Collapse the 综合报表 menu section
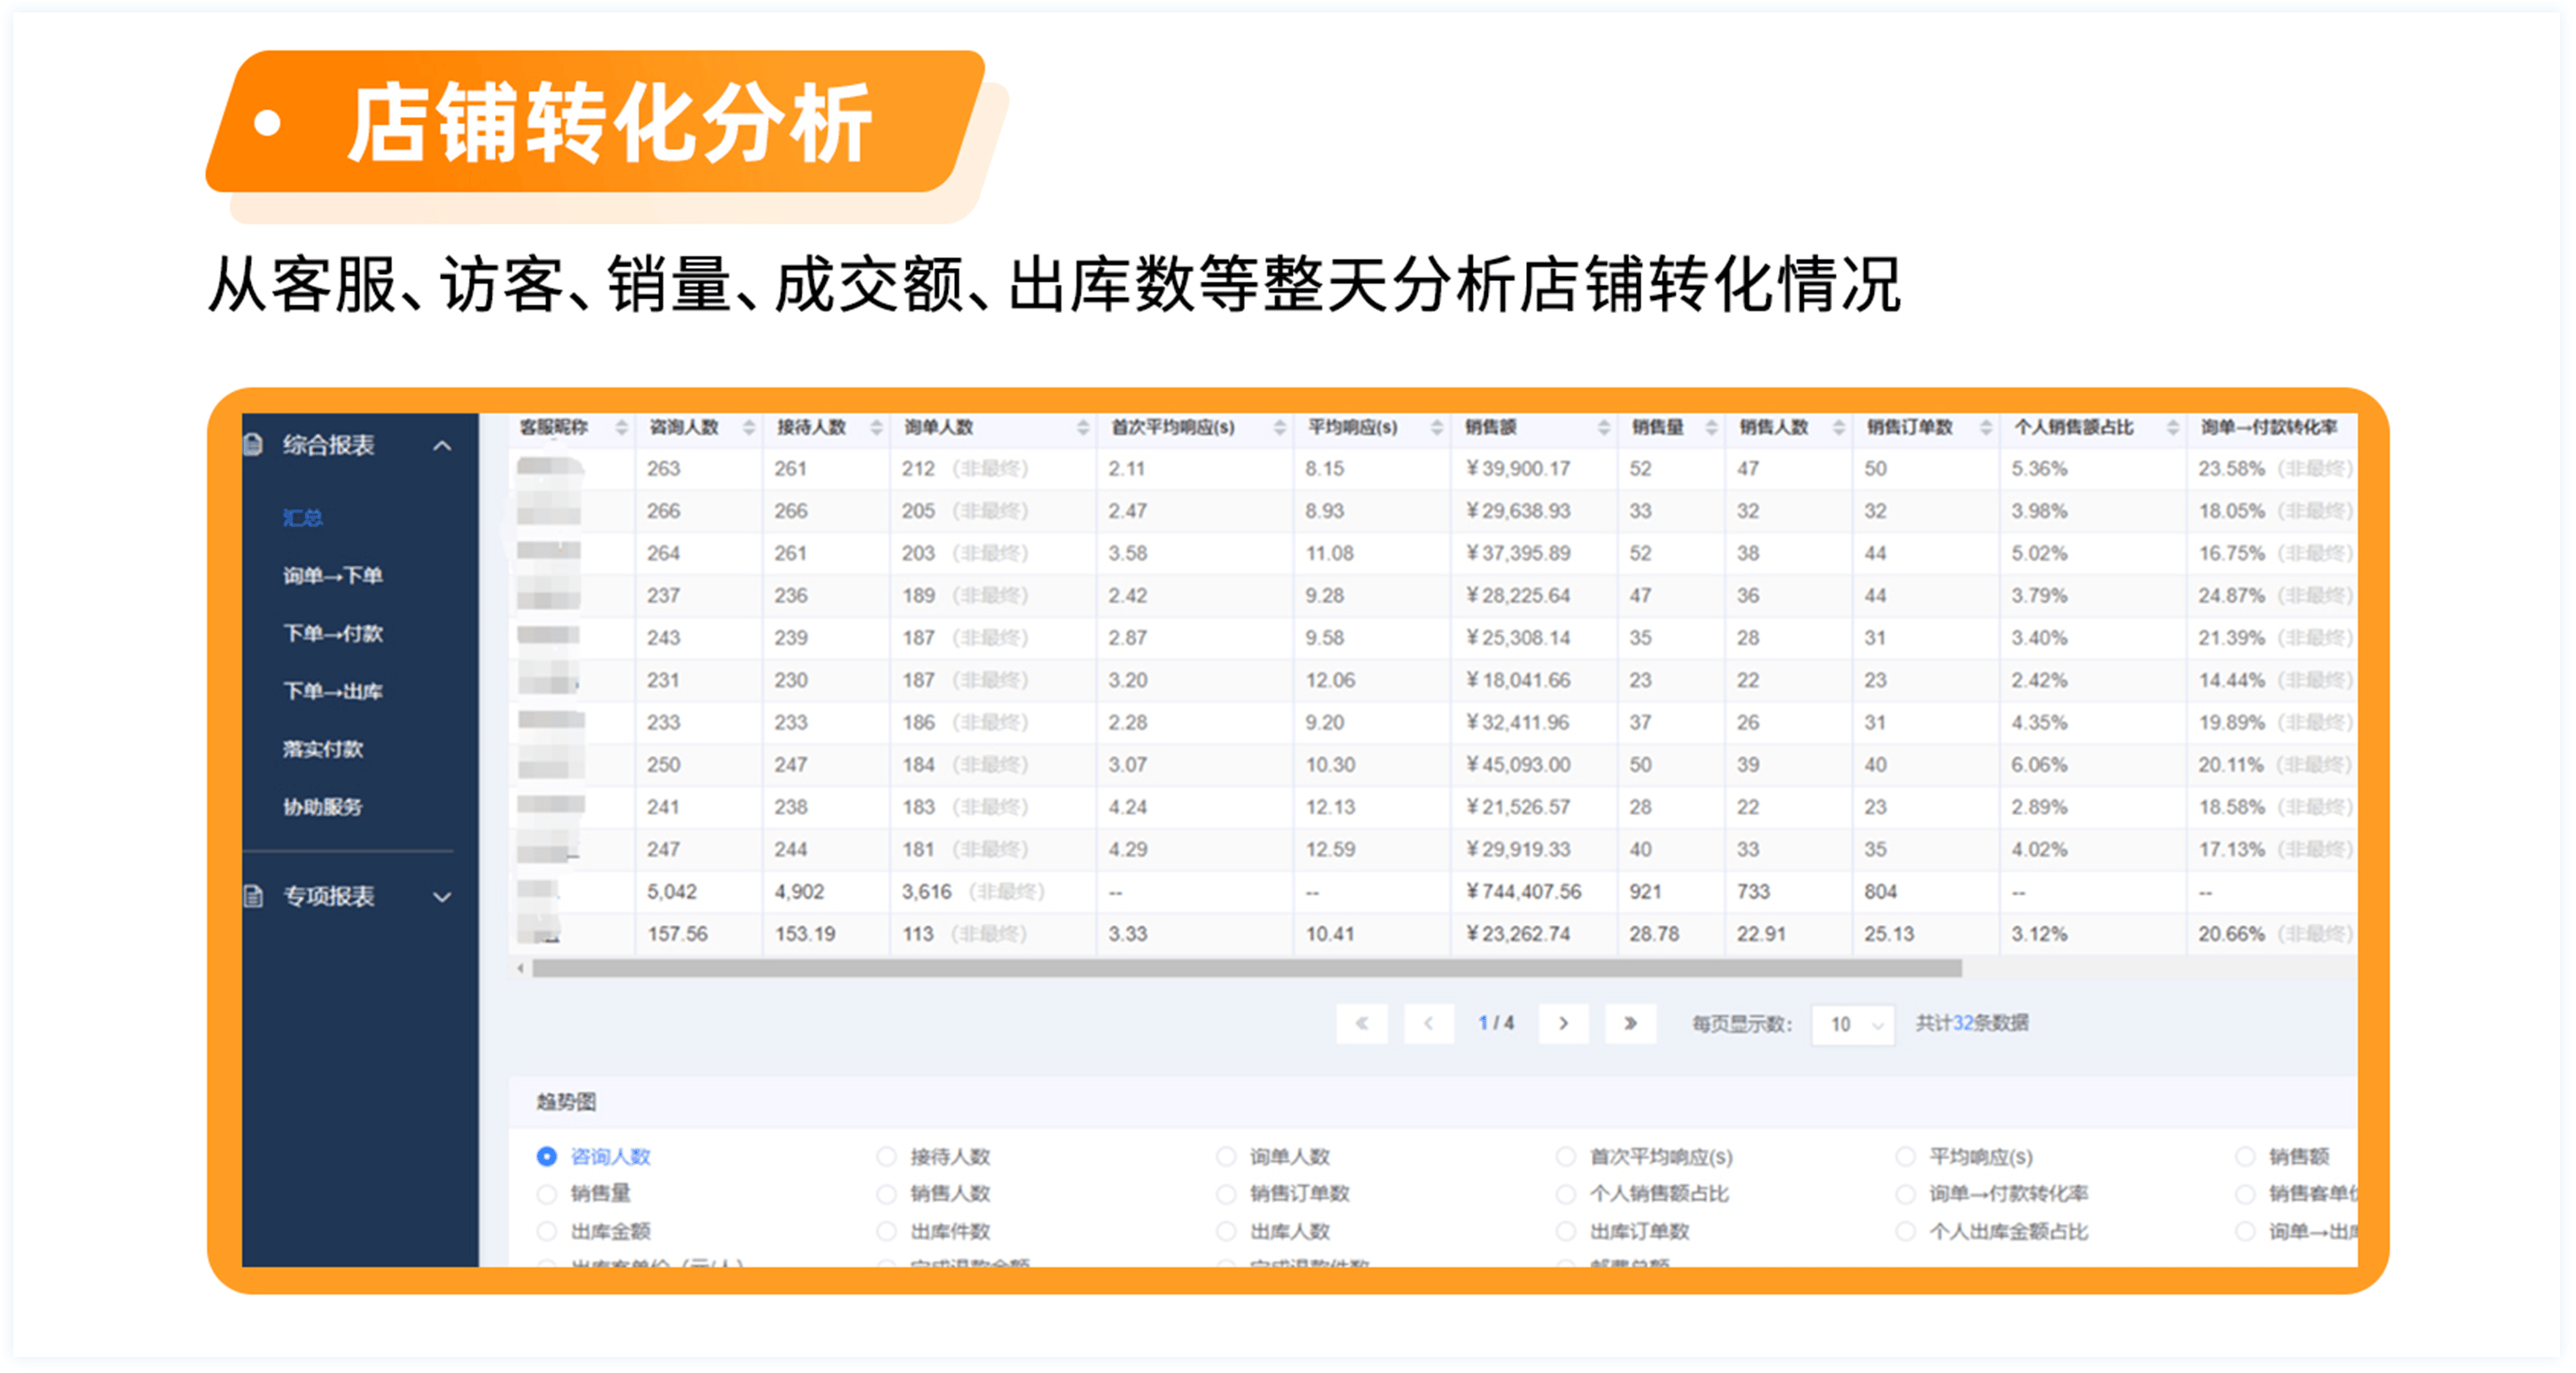The height and width of the screenshot is (1373, 2576). pos(442,446)
